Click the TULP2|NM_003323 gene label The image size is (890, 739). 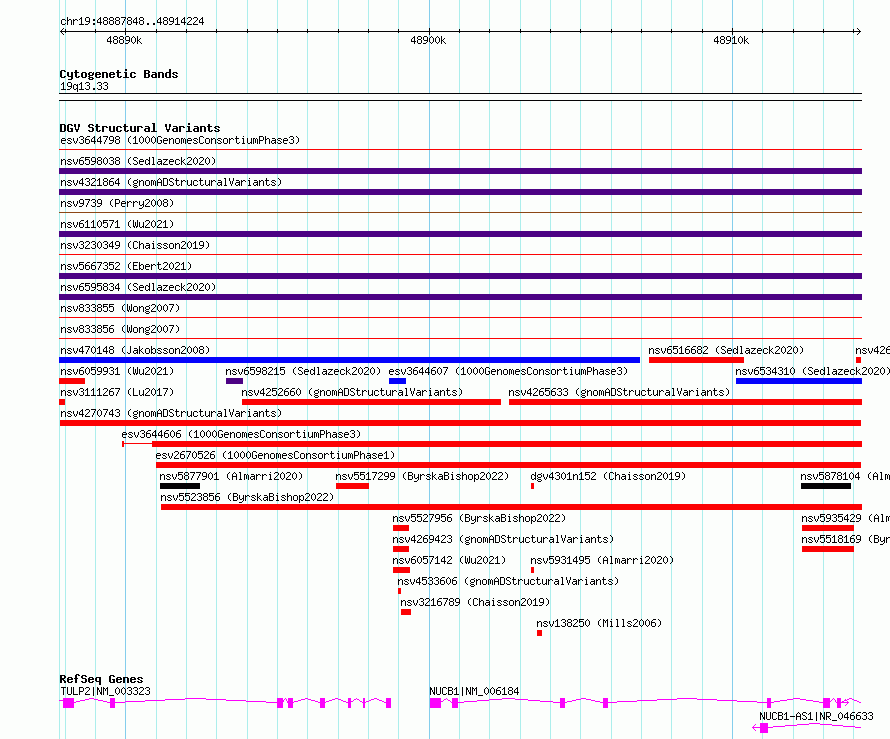click(x=106, y=691)
